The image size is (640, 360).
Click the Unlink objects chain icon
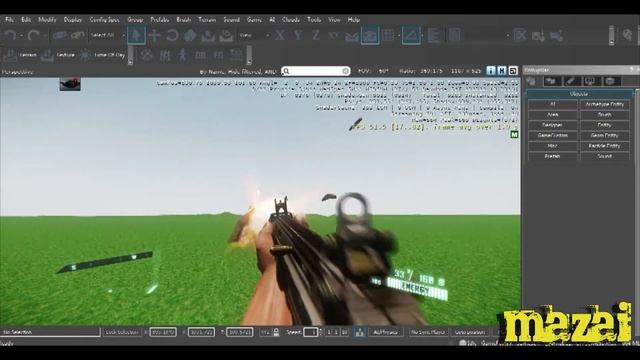77,36
